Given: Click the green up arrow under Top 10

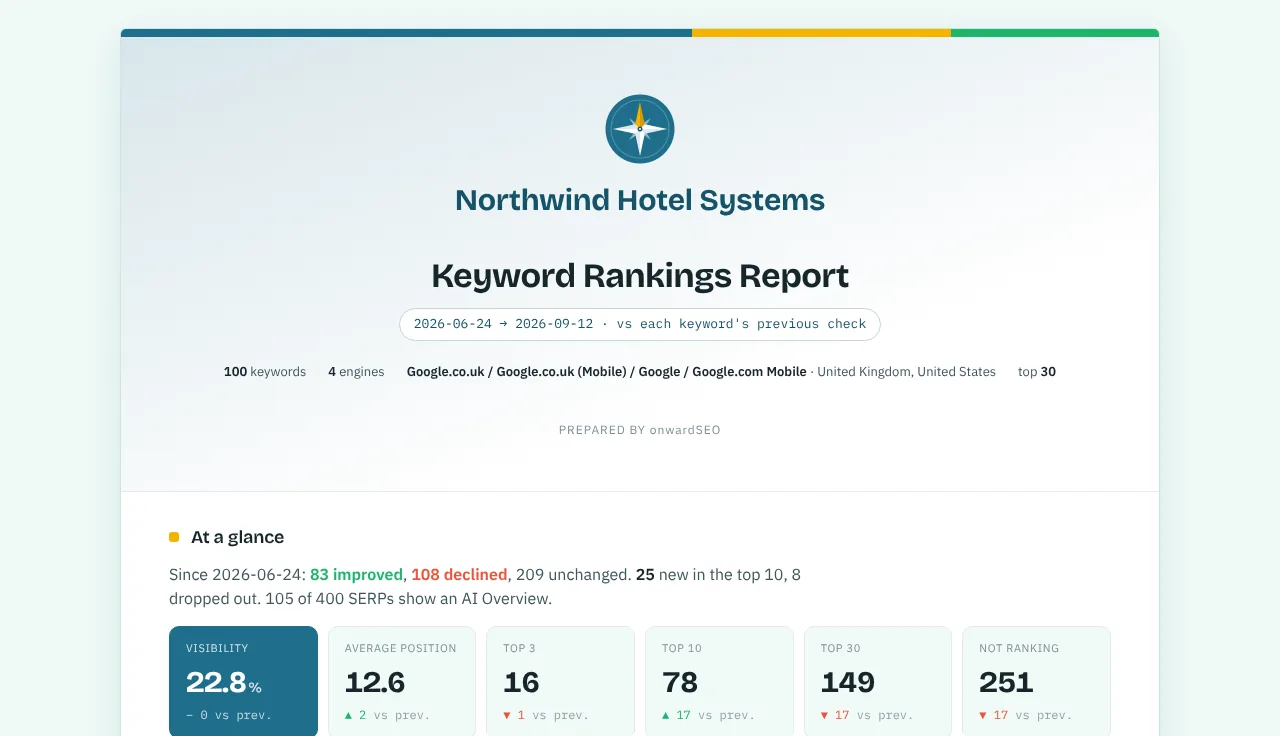Looking at the screenshot, I should 666,715.
